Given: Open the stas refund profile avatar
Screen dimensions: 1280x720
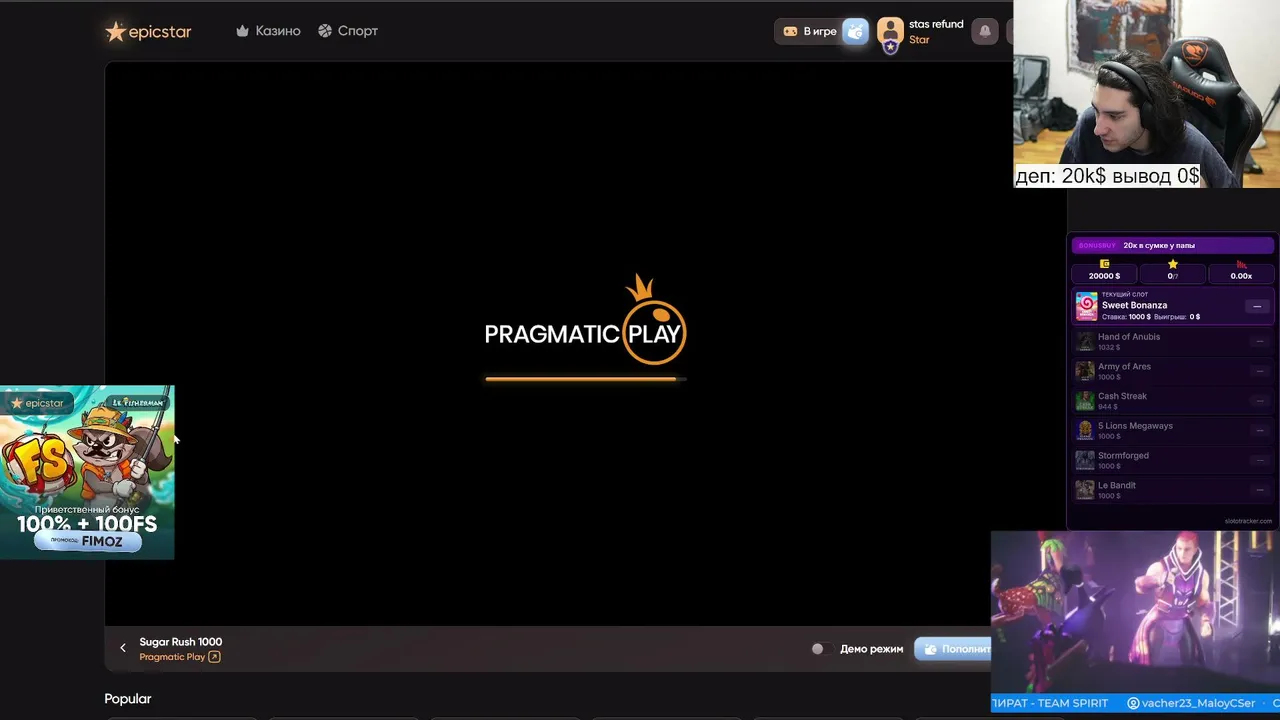Looking at the screenshot, I should pos(890,33).
